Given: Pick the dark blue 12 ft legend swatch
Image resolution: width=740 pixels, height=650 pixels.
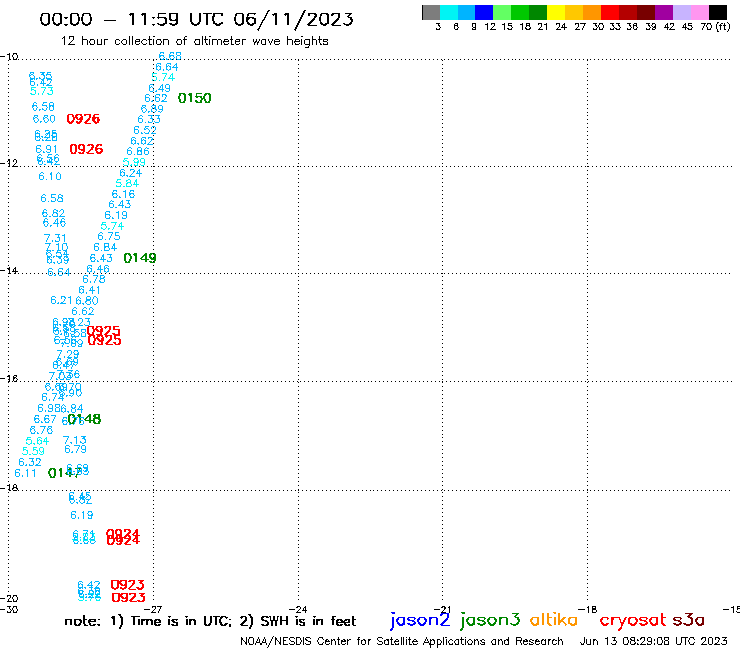Looking at the screenshot, I should (x=484, y=12).
